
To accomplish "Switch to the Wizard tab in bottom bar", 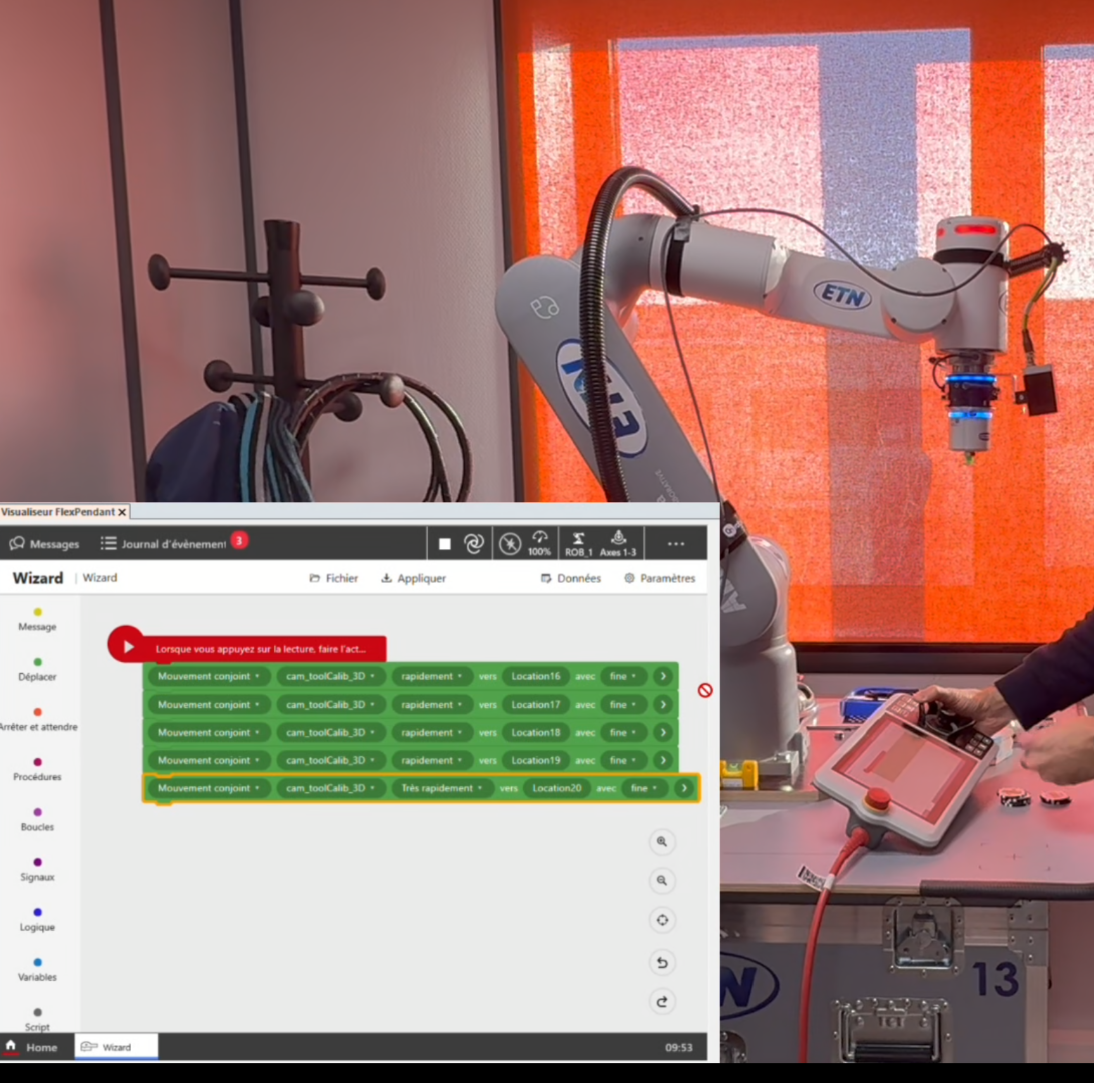I will coord(116,1047).
